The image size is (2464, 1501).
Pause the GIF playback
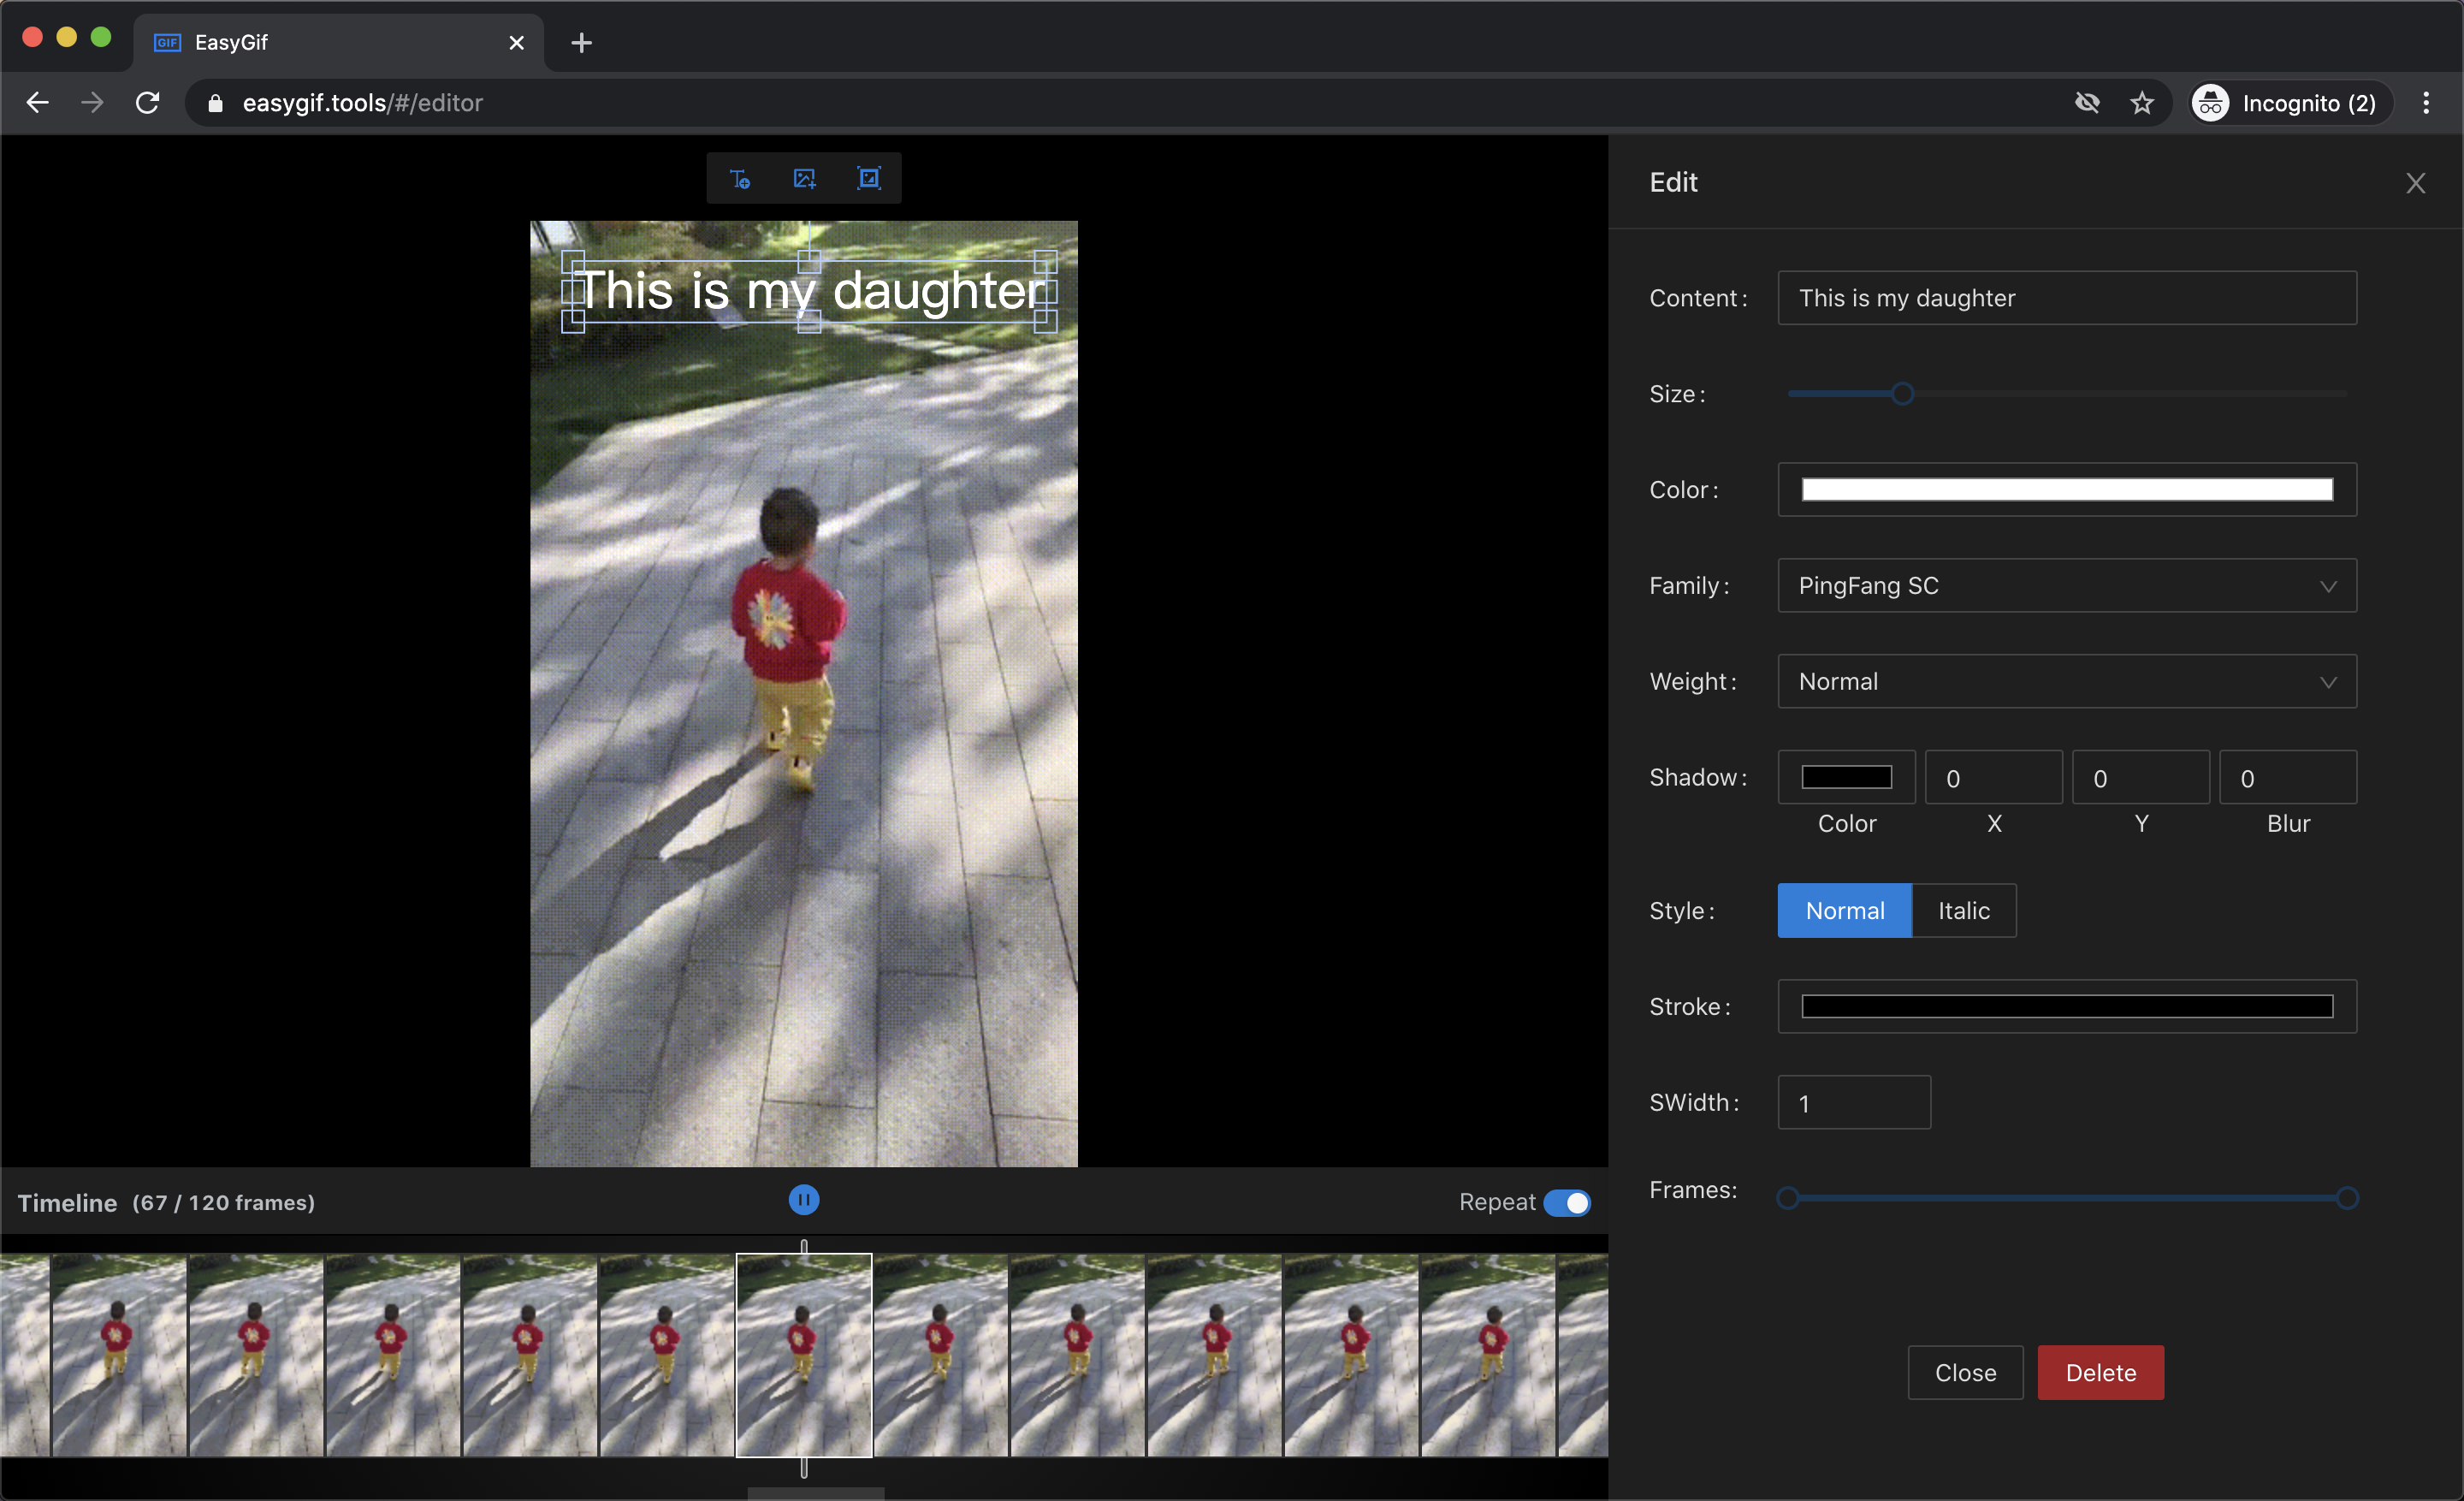pyautogui.click(x=803, y=1200)
